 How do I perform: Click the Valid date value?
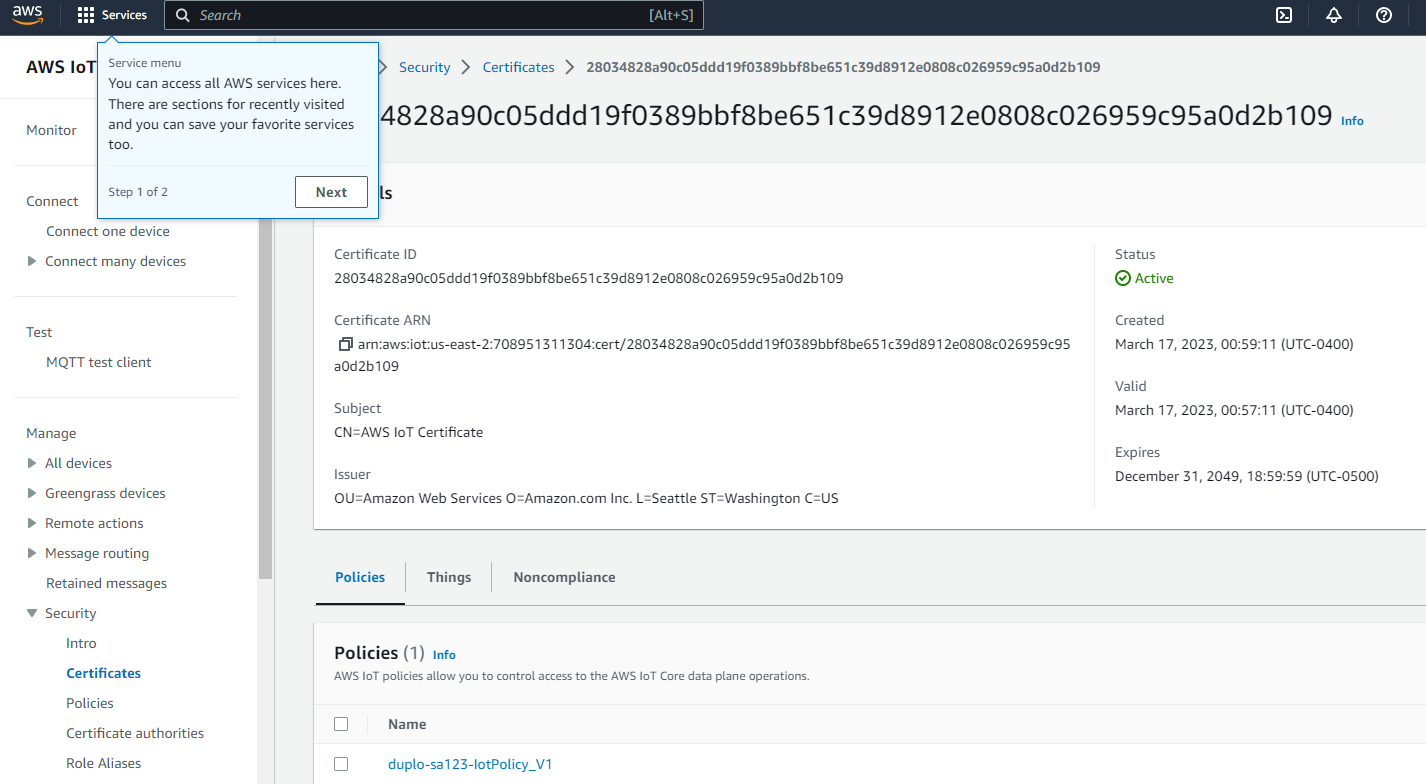point(1234,411)
